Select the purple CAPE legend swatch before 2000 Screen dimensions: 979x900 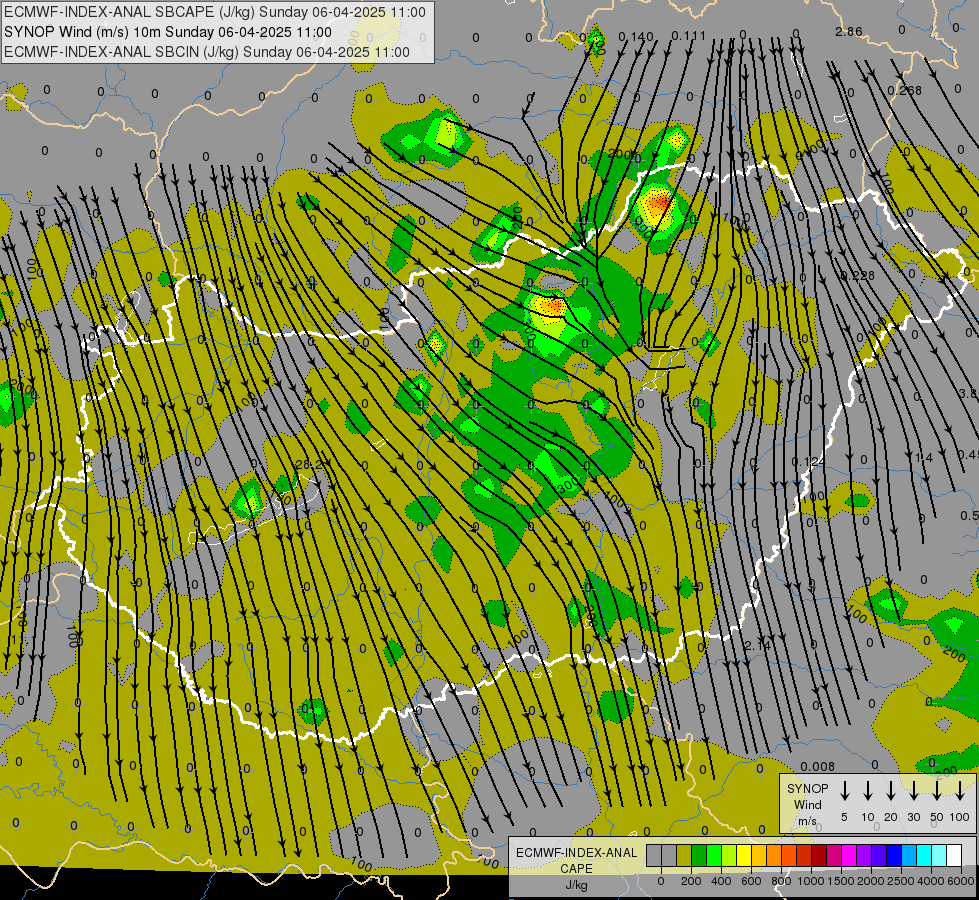click(863, 855)
